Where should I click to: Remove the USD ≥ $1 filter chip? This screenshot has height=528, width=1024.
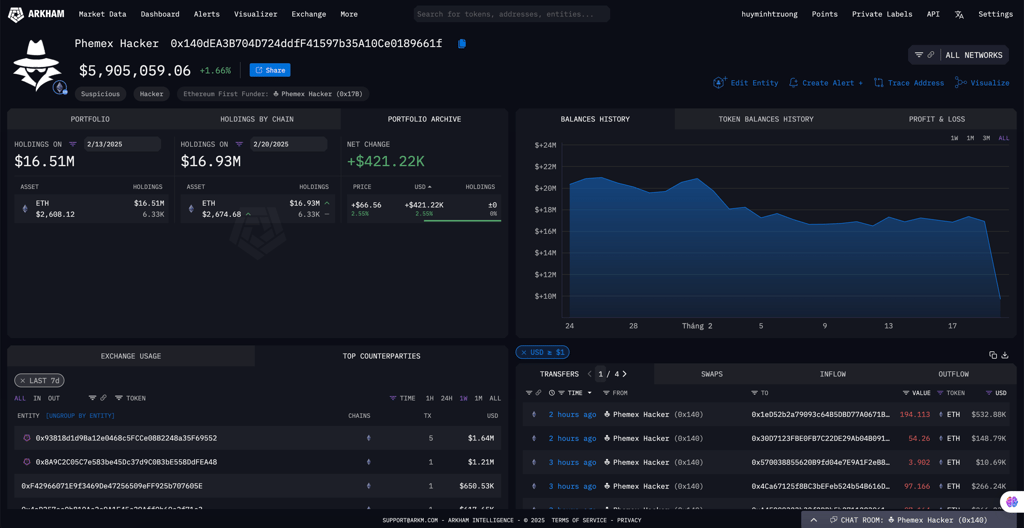point(523,352)
